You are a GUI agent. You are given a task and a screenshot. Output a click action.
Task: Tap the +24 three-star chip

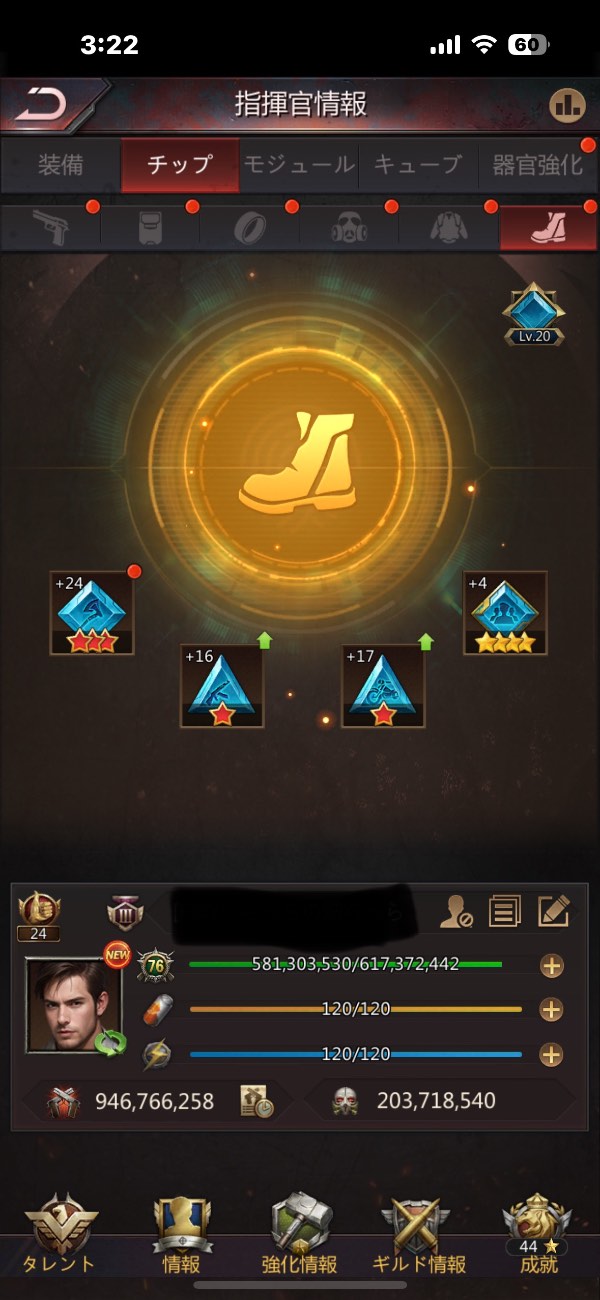(x=92, y=613)
